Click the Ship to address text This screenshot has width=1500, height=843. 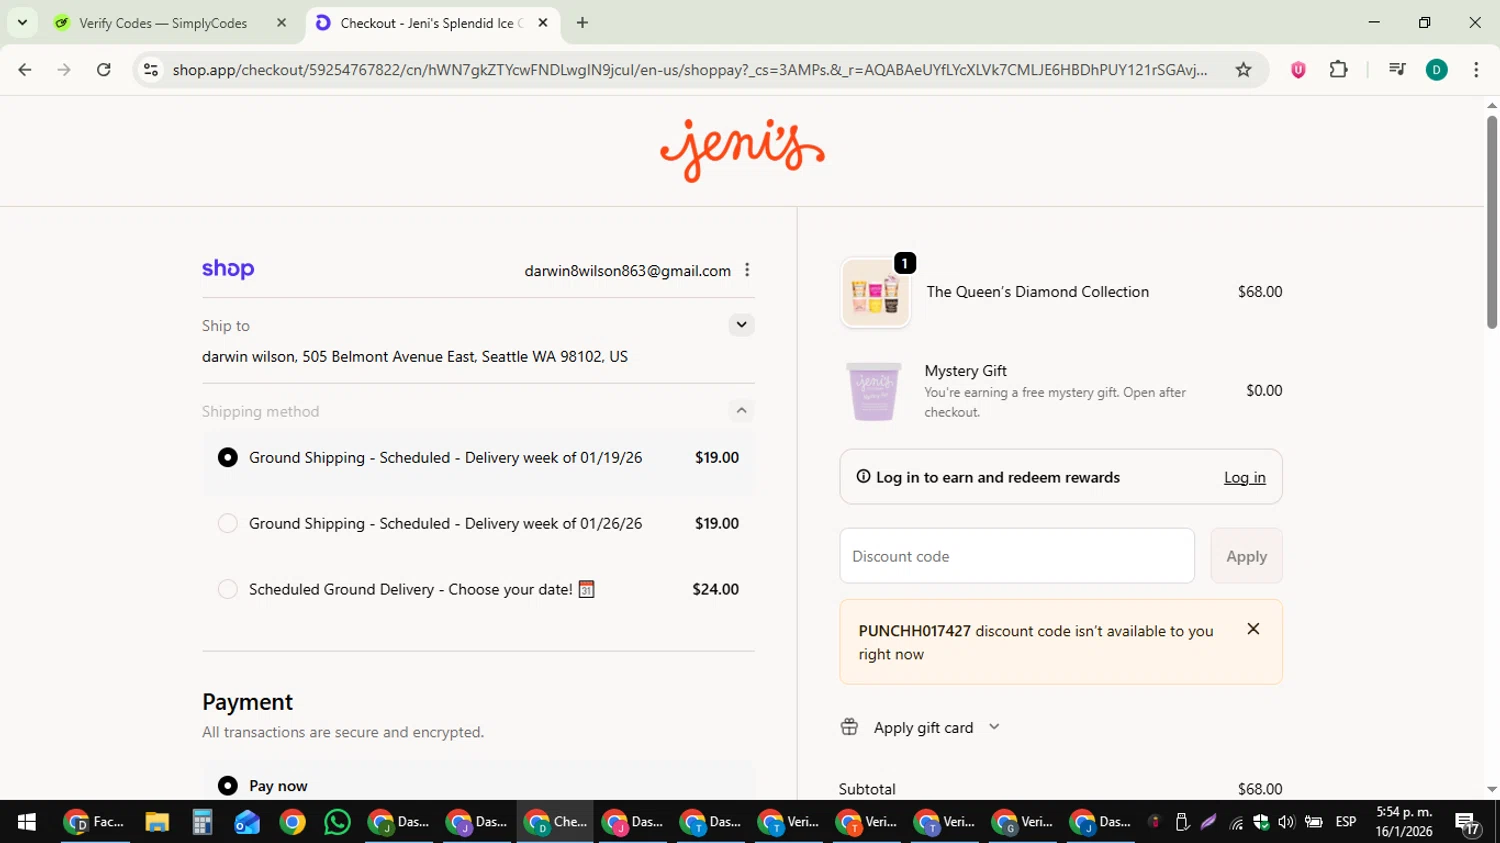pyautogui.click(x=415, y=356)
